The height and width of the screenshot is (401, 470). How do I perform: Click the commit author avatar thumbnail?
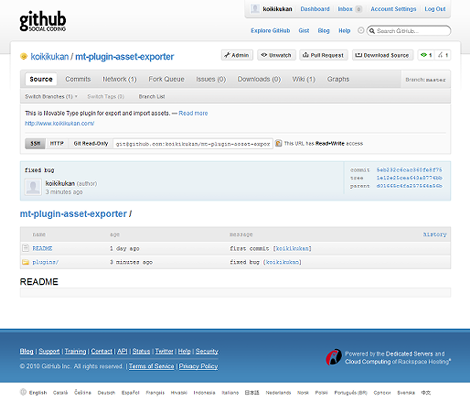tap(33, 187)
